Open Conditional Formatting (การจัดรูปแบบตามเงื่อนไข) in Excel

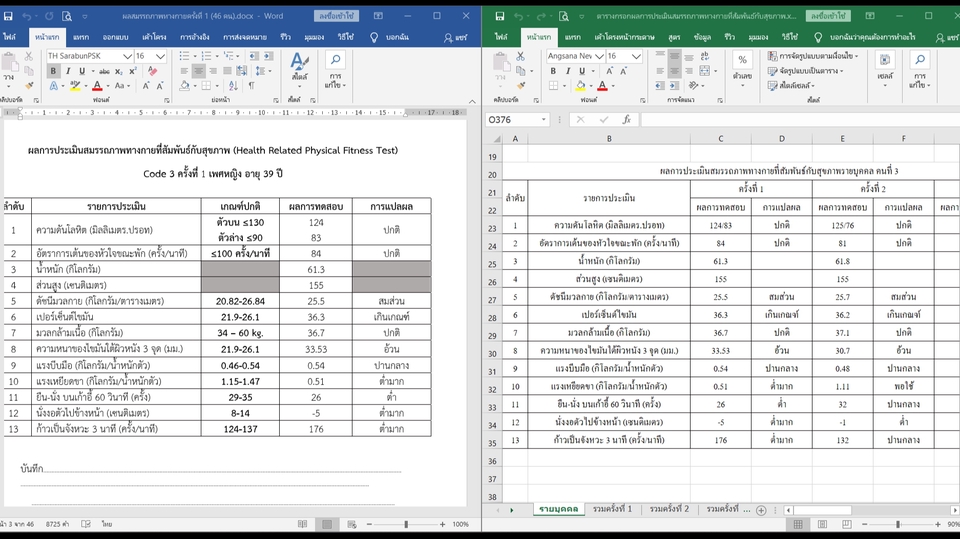[813, 56]
